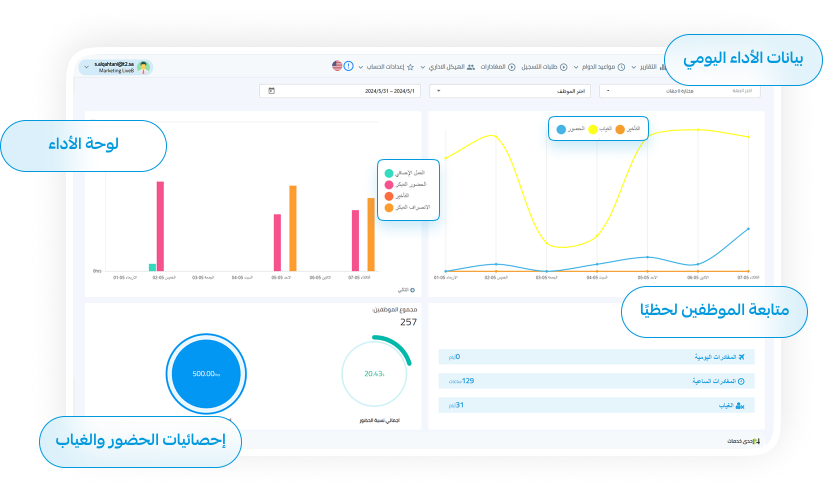The image size is (823, 493).
Task: Toggle الغياب yellow series in line chart legend
Action: pyautogui.click(x=592, y=129)
